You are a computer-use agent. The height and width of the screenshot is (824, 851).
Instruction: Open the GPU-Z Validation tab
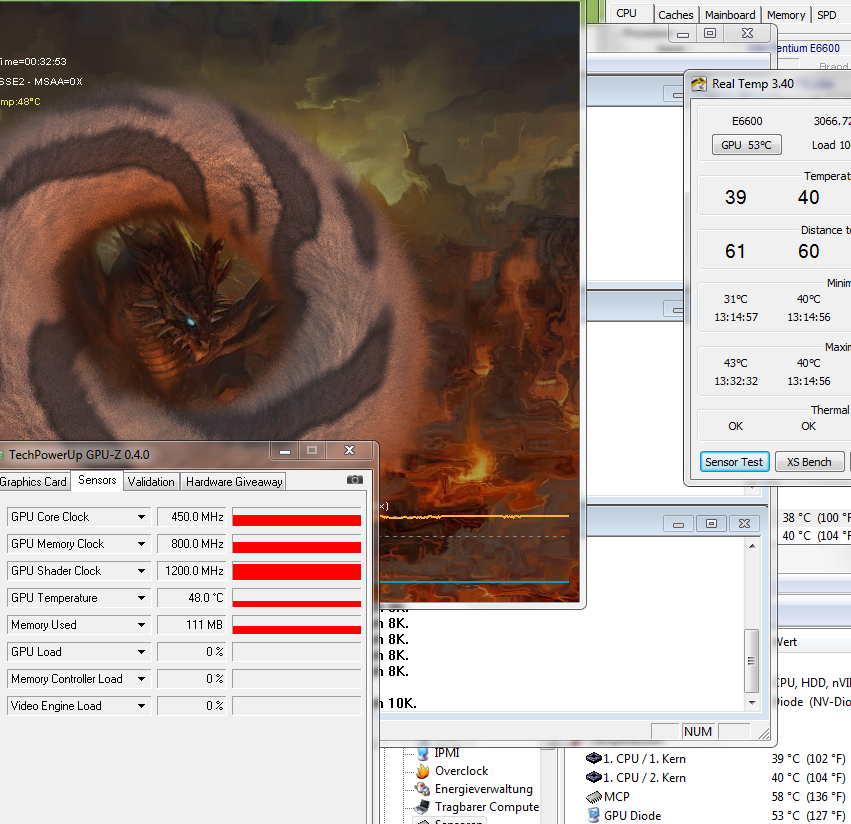[151, 482]
